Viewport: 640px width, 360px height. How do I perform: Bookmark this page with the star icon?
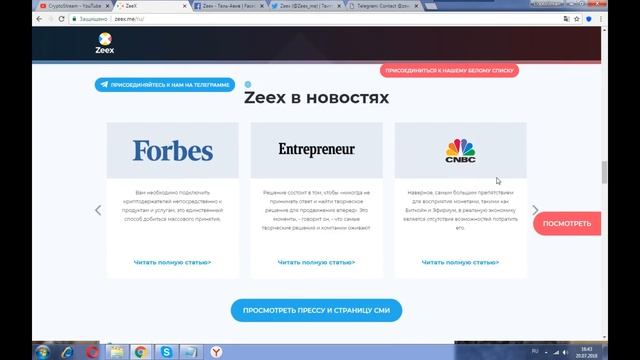click(x=577, y=19)
